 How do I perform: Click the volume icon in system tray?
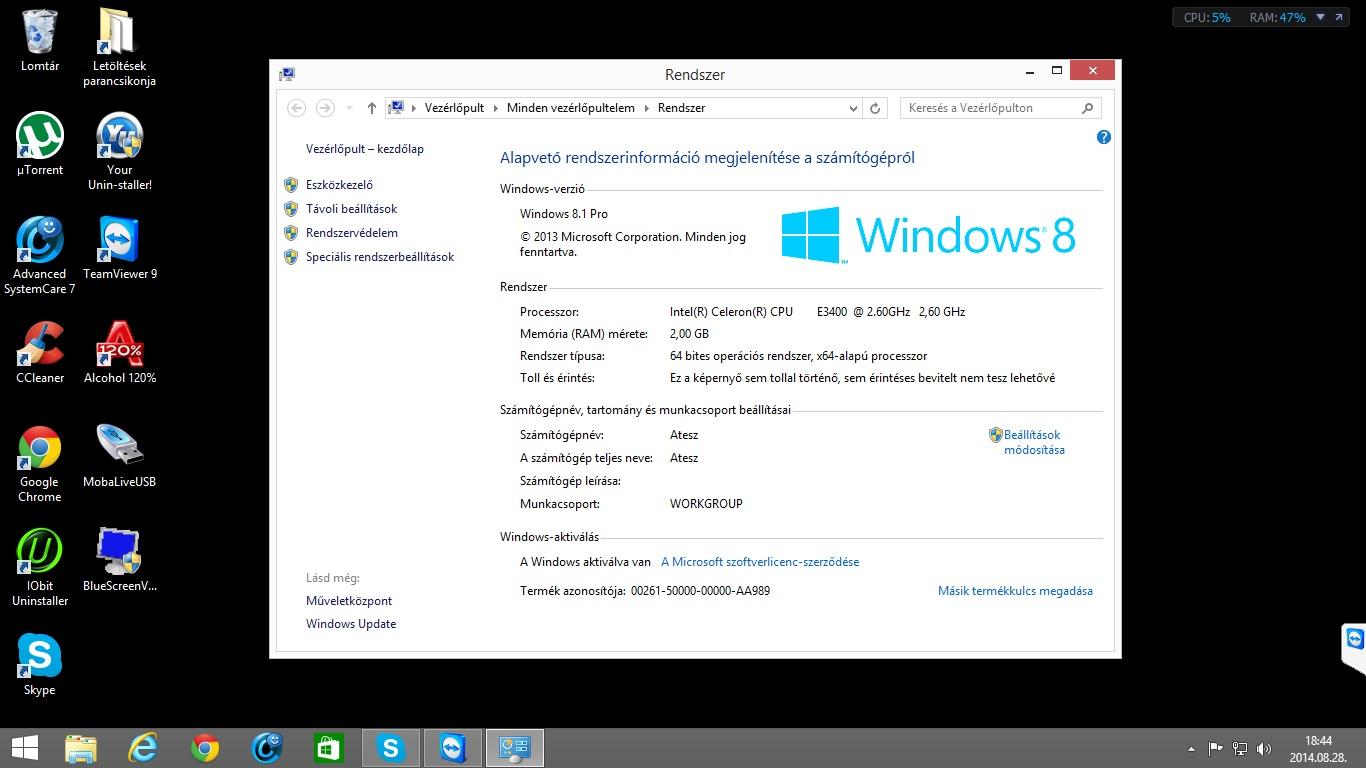[x=1263, y=748]
